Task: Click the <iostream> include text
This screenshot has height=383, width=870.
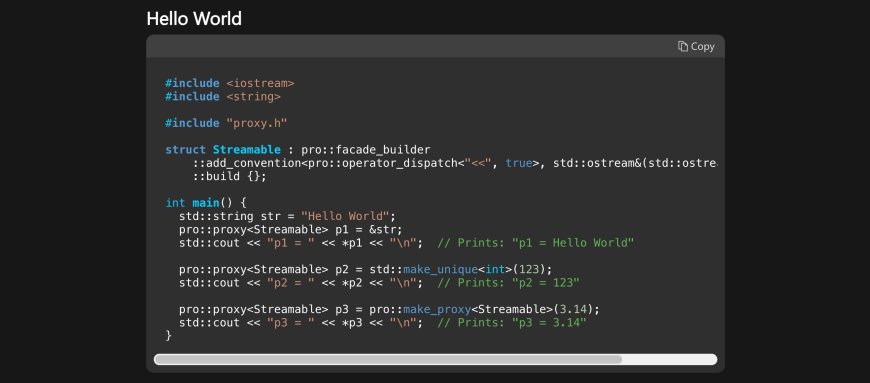Action: (260, 83)
